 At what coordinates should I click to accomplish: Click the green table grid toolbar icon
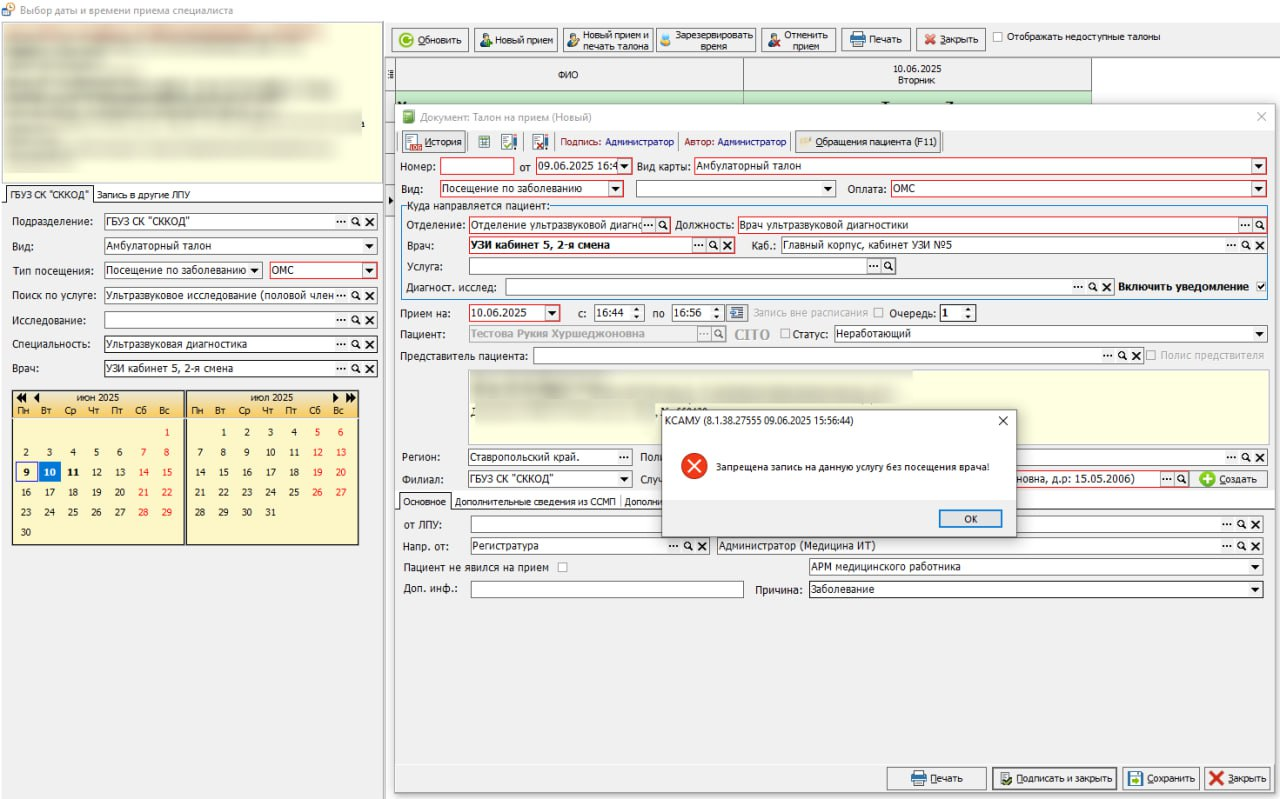[484, 142]
